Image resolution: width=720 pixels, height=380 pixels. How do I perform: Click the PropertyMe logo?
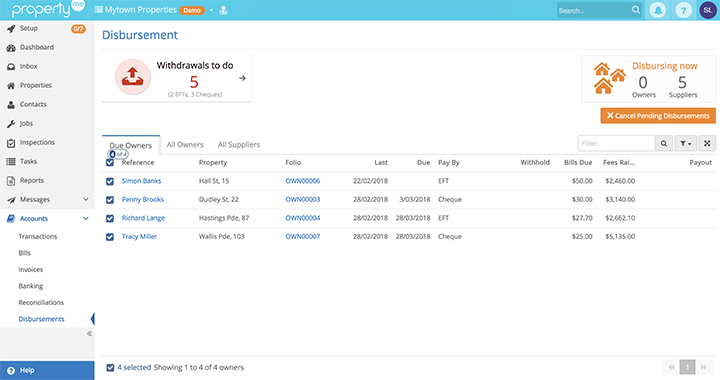click(48, 9)
